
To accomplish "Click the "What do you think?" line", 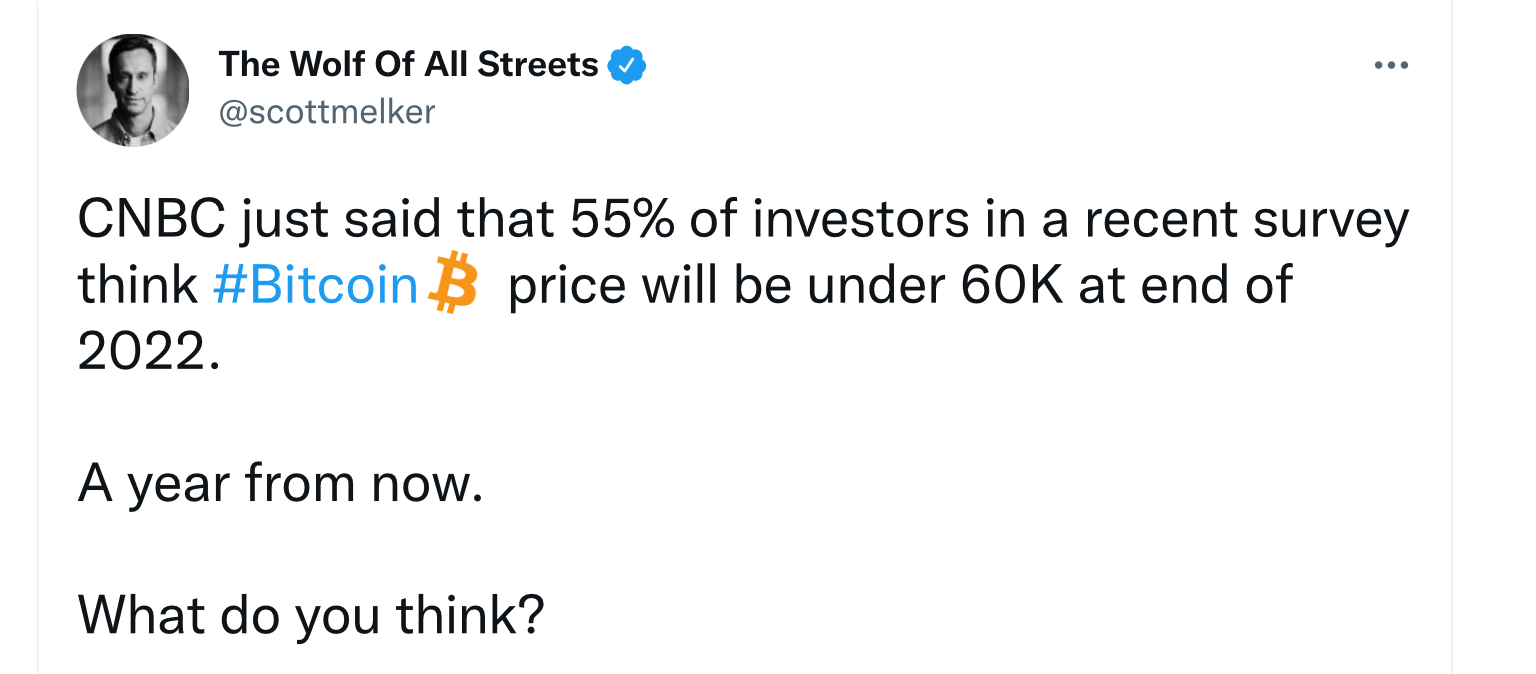I will pos(311,616).
